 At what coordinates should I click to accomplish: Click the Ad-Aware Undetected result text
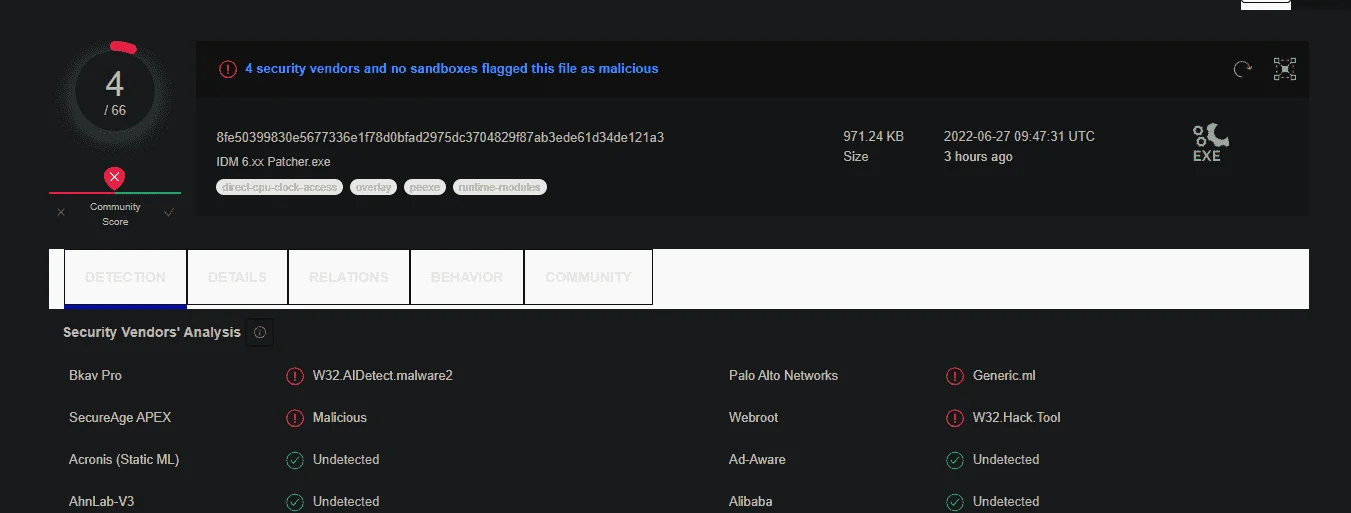[x=1006, y=460]
